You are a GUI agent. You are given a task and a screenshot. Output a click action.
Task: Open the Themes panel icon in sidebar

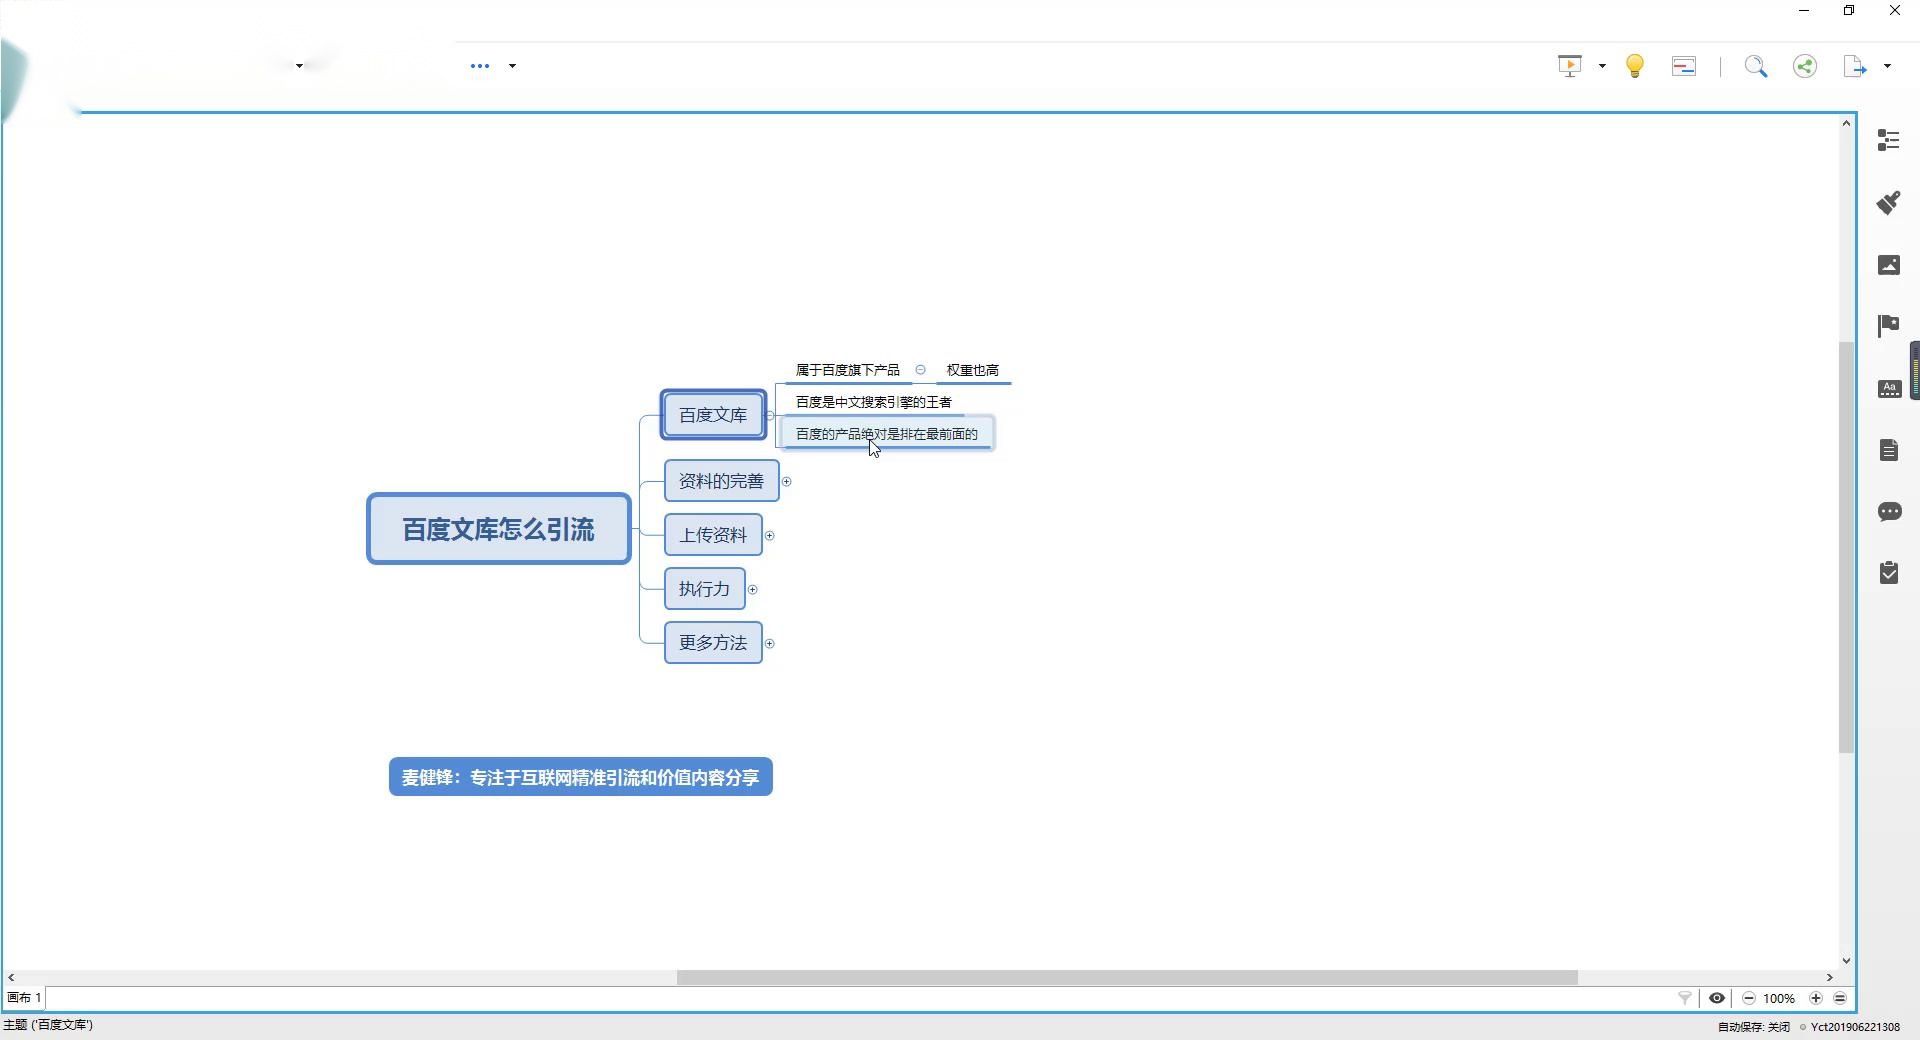click(x=1889, y=388)
